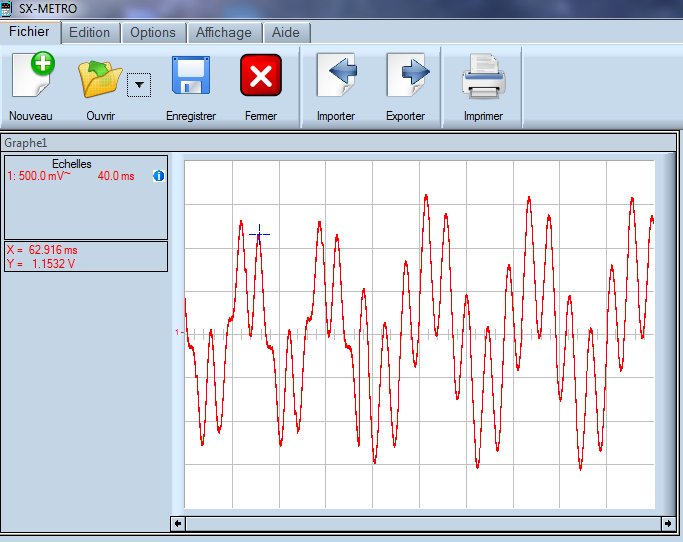683x542 pixels.
Task: Click the blue crosshair cursor on the waveform
Action: point(260,234)
